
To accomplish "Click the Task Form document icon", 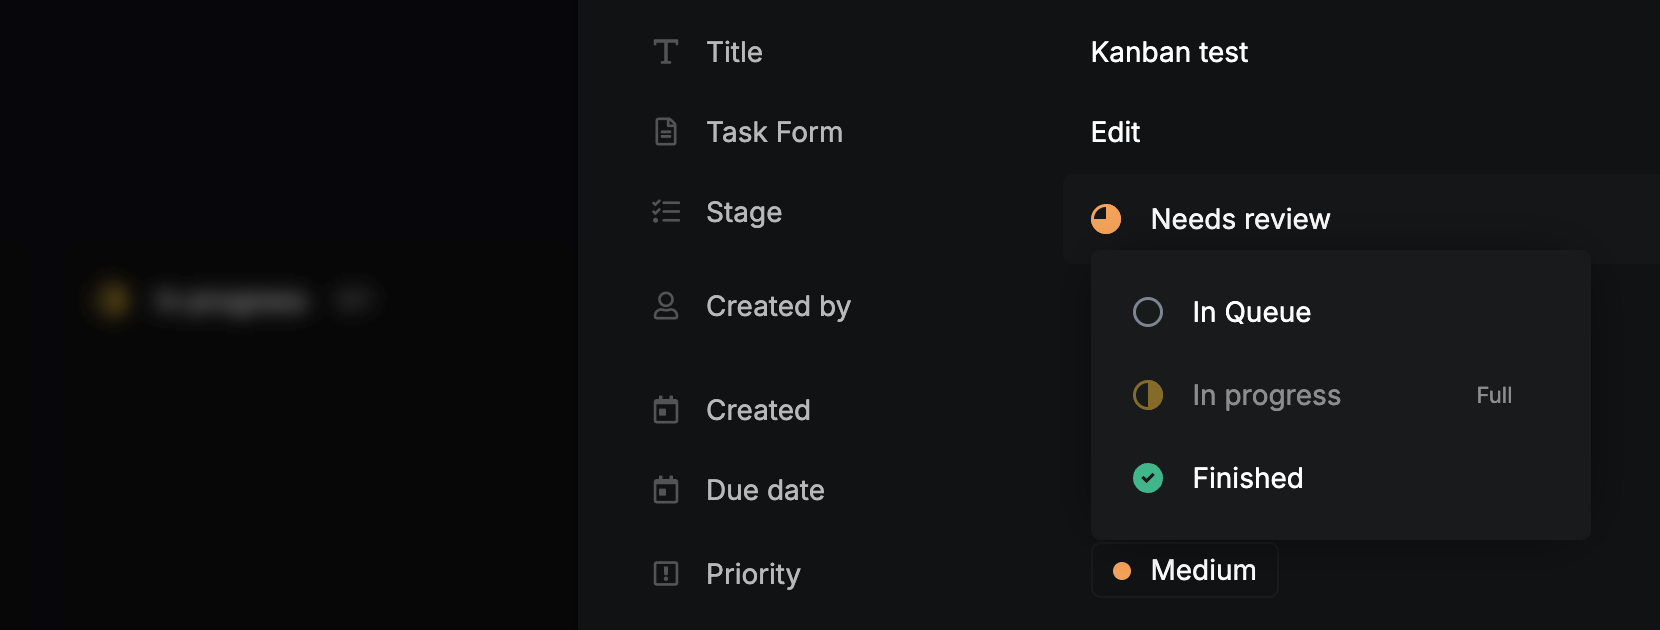I will (666, 132).
